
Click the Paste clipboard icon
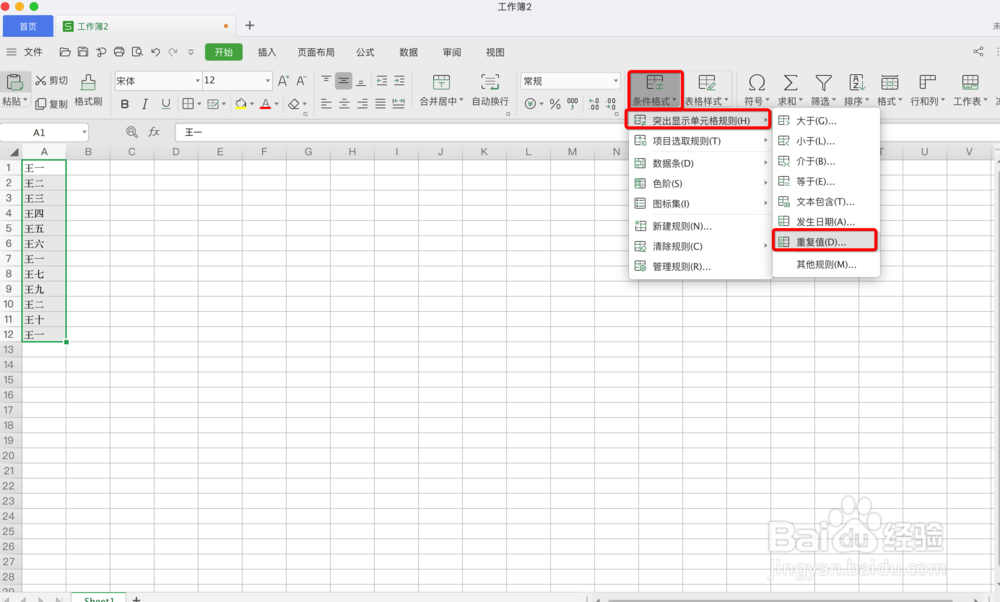click(14, 82)
